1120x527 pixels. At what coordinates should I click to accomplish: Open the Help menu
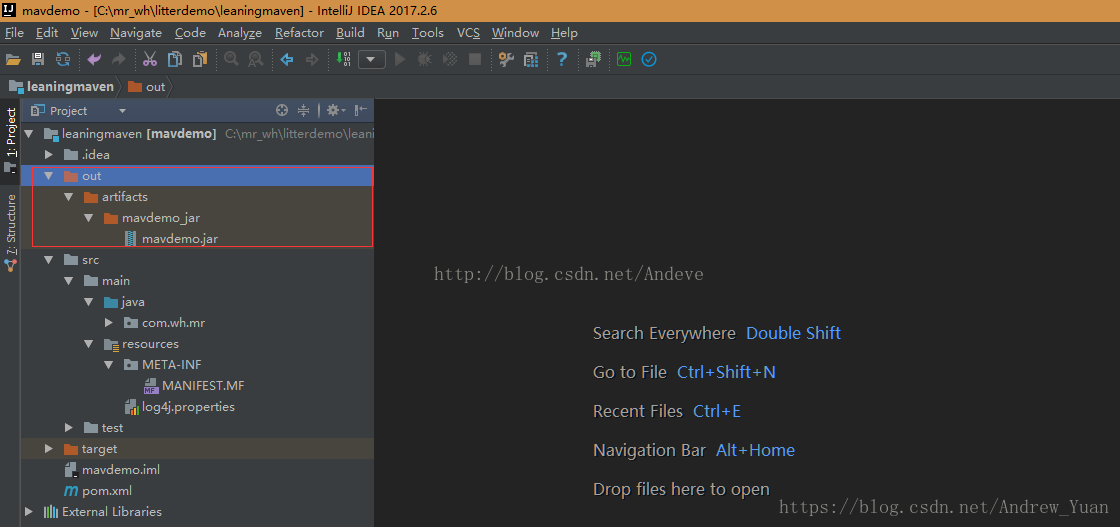[x=564, y=33]
